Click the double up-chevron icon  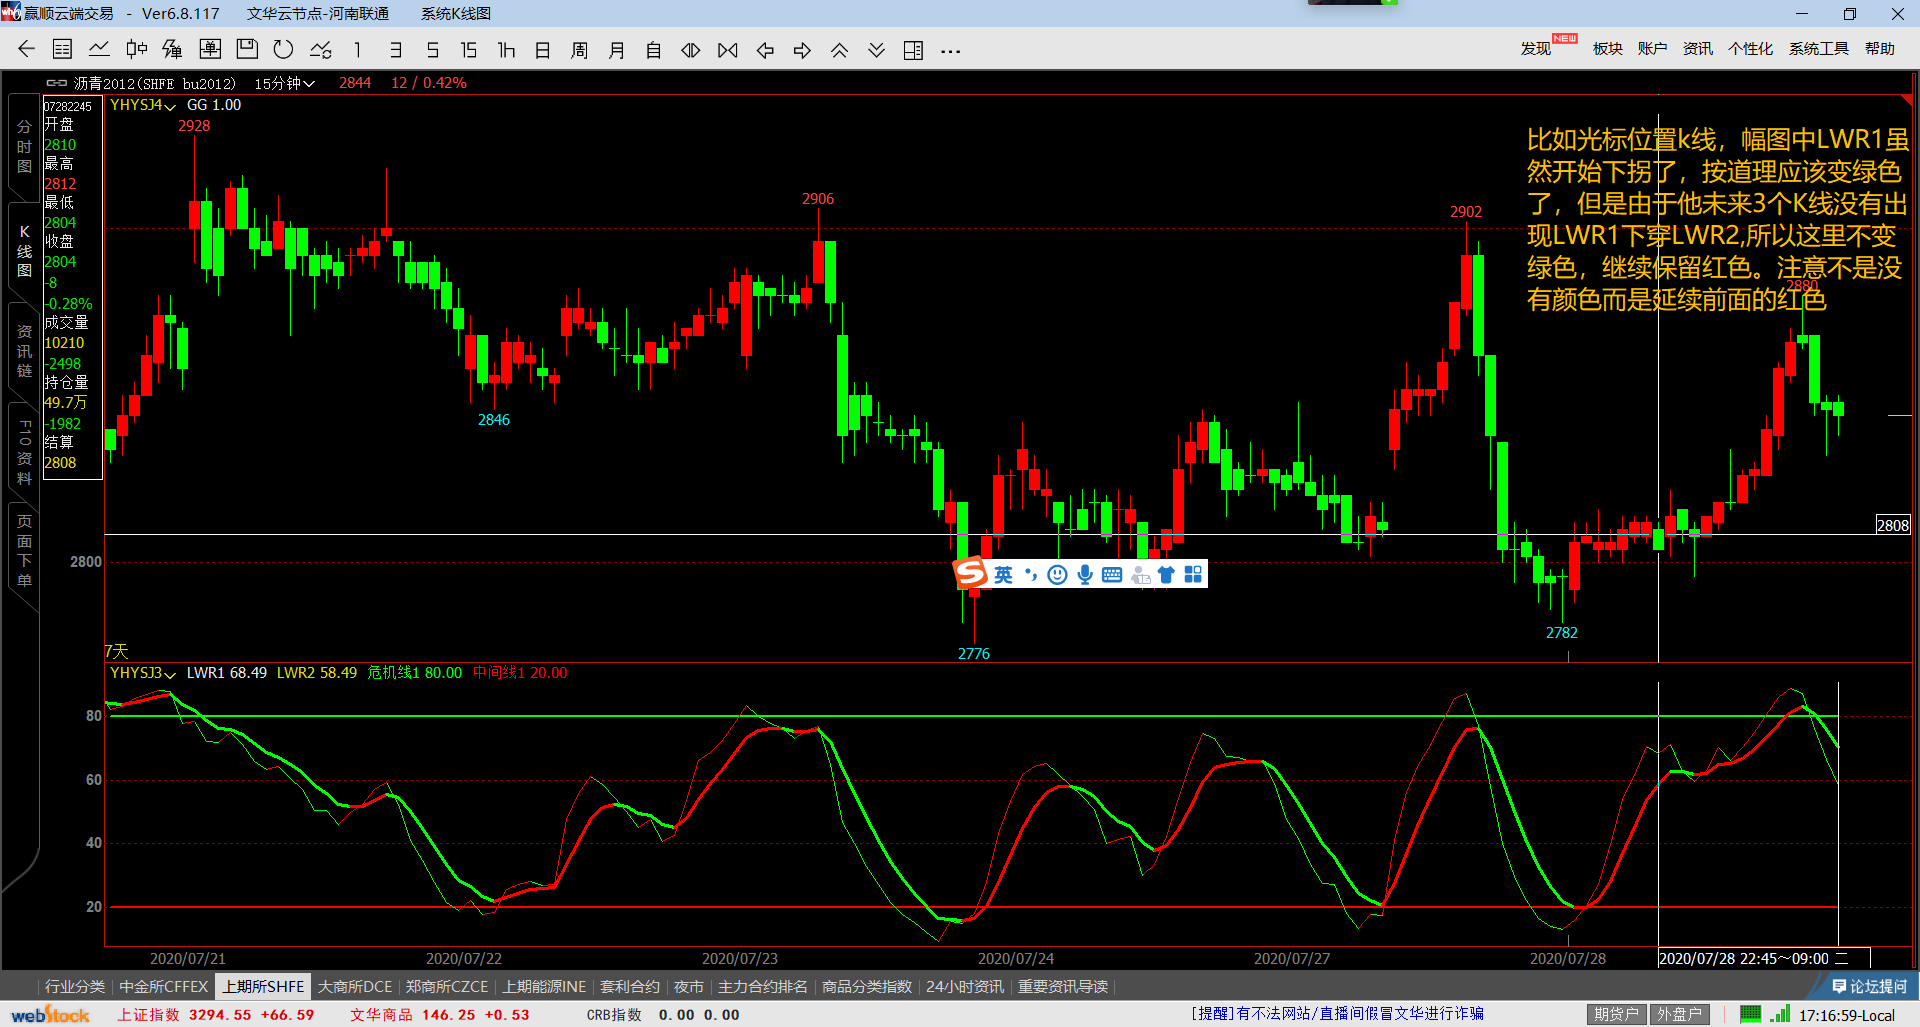pos(839,50)
